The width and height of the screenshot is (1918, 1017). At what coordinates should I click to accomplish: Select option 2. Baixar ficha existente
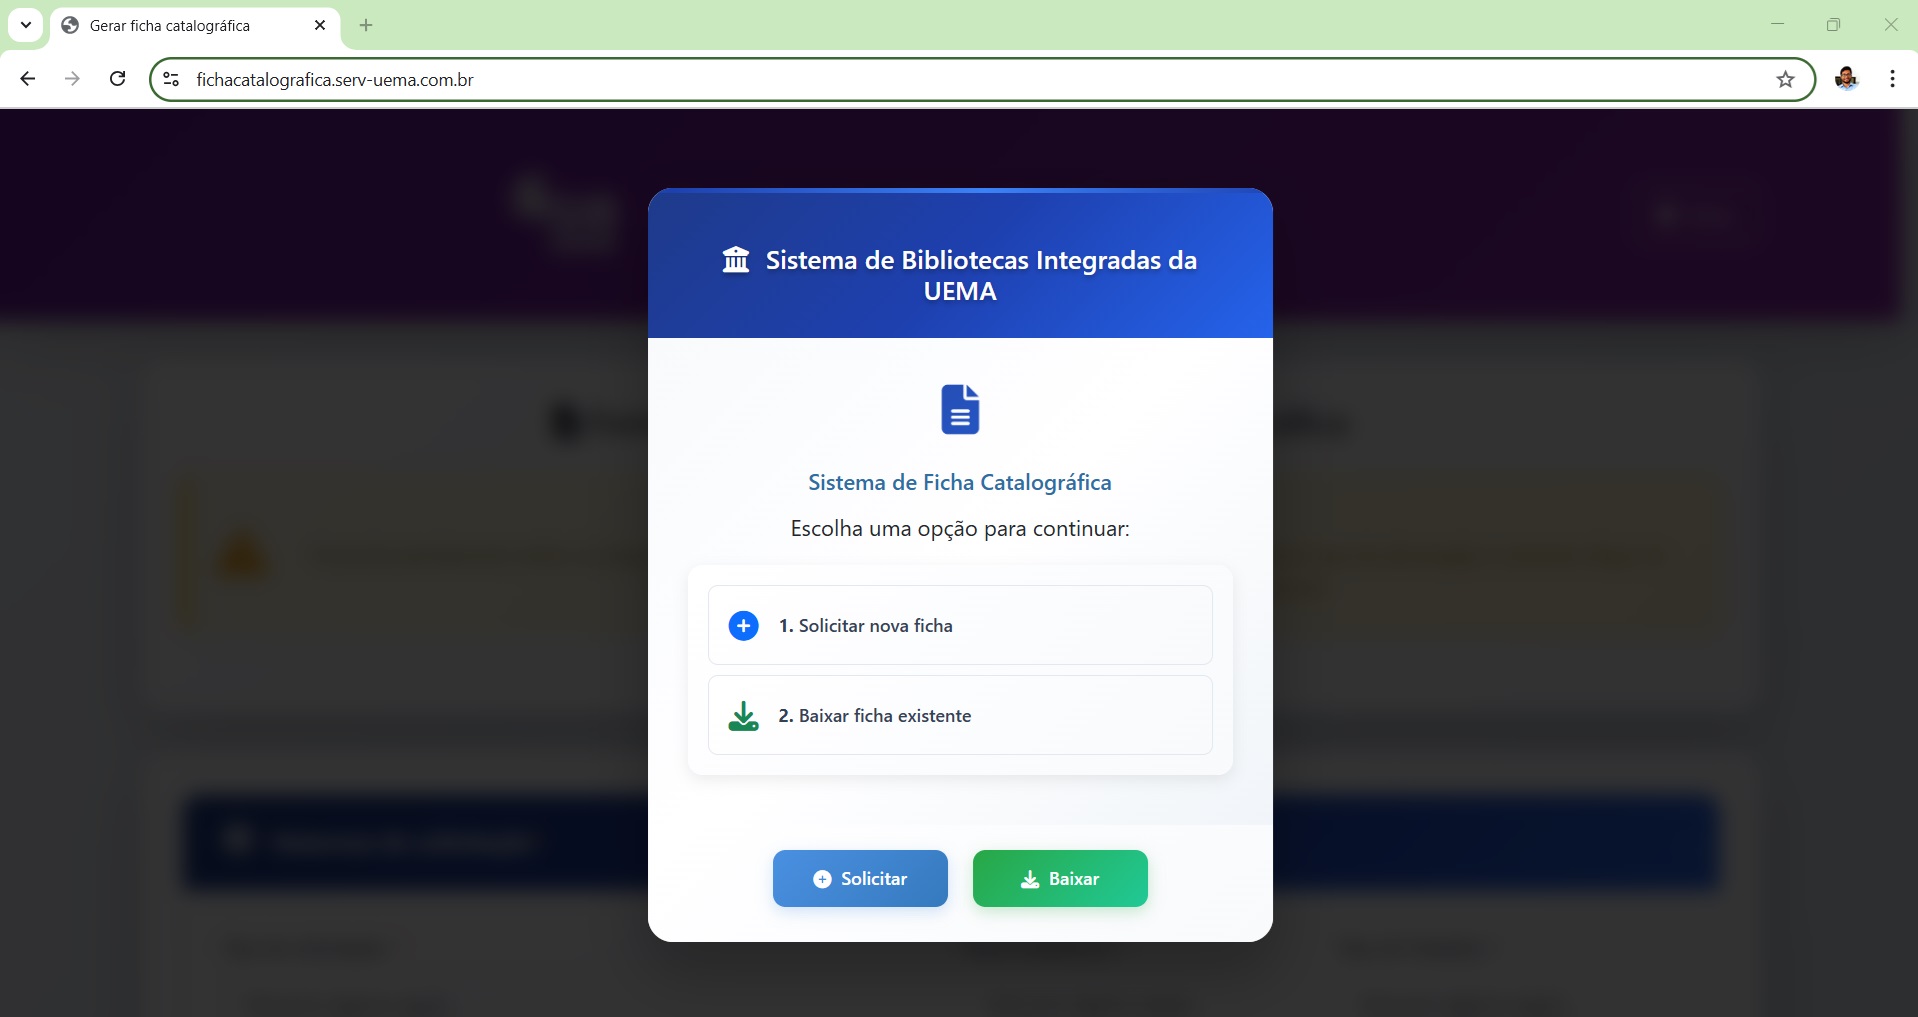click(x=960, y=715)
